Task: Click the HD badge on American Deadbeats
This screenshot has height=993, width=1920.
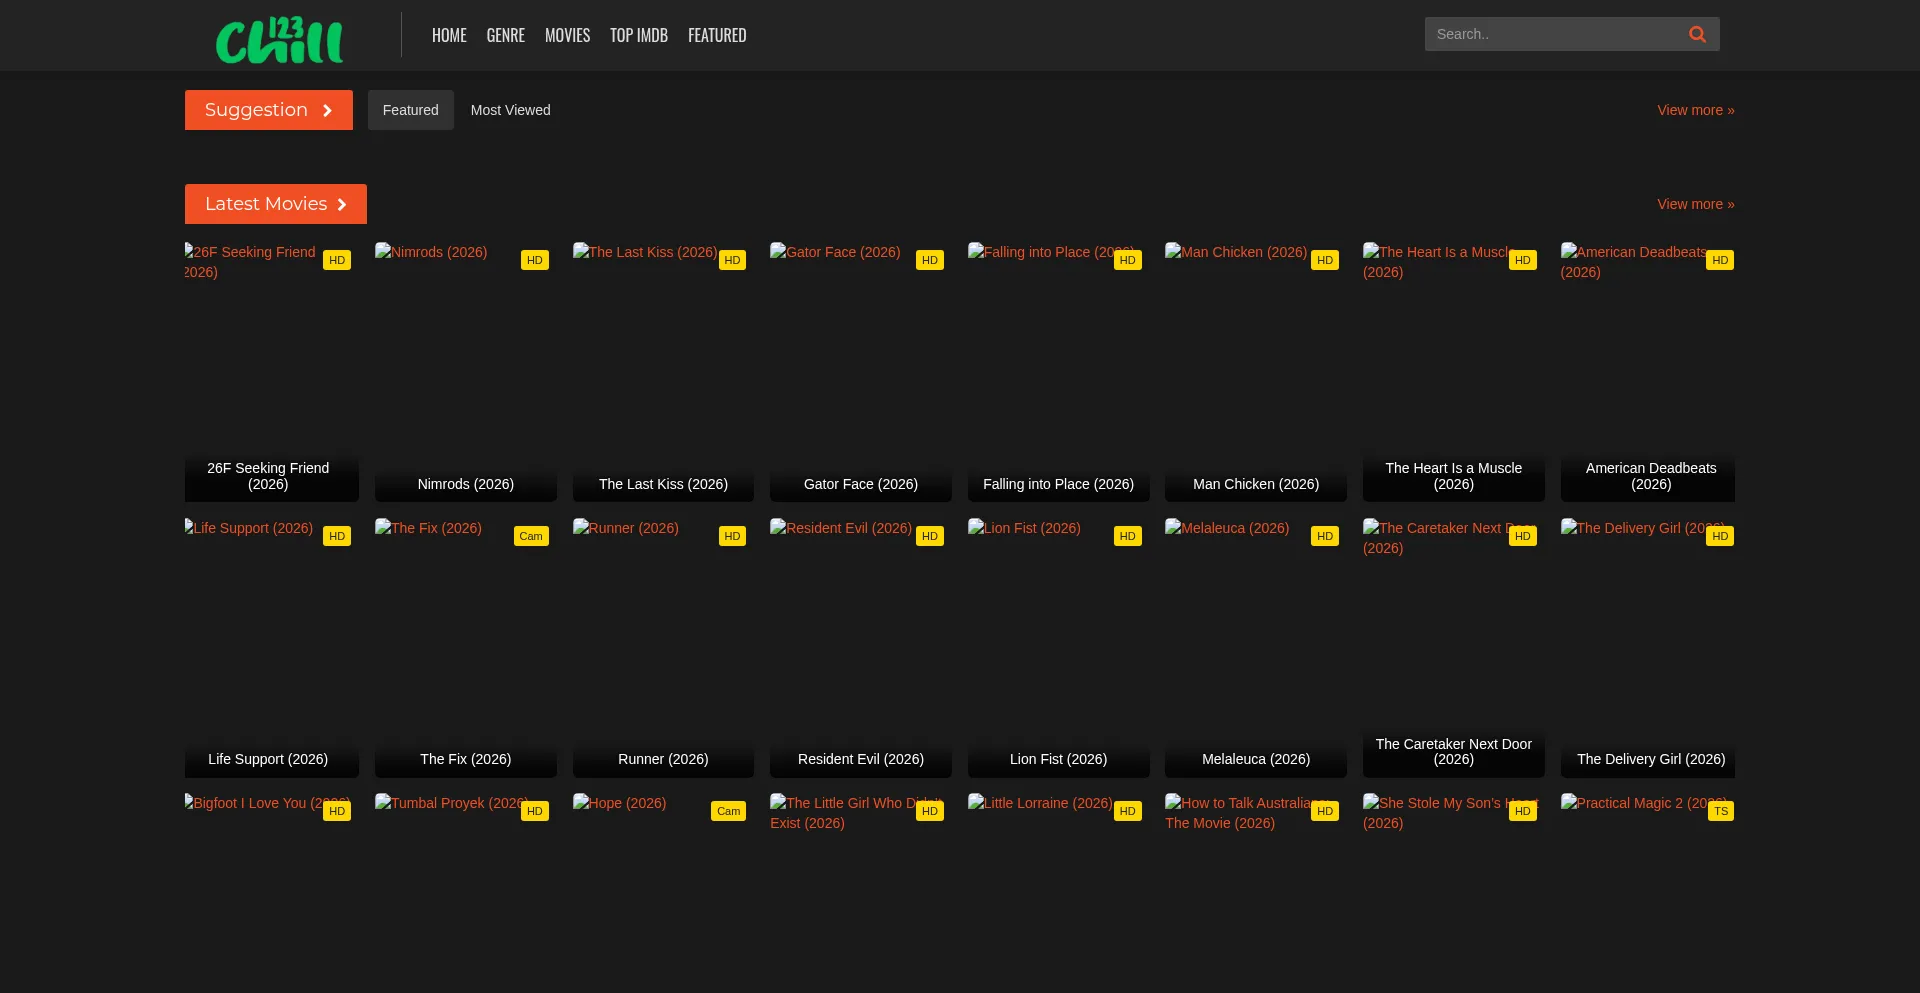Action: click(1720, 260)
